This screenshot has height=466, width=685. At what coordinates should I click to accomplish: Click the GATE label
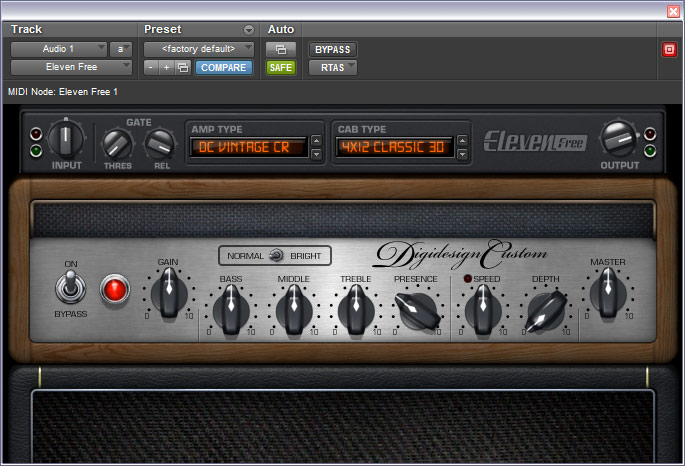coord(139,122)
